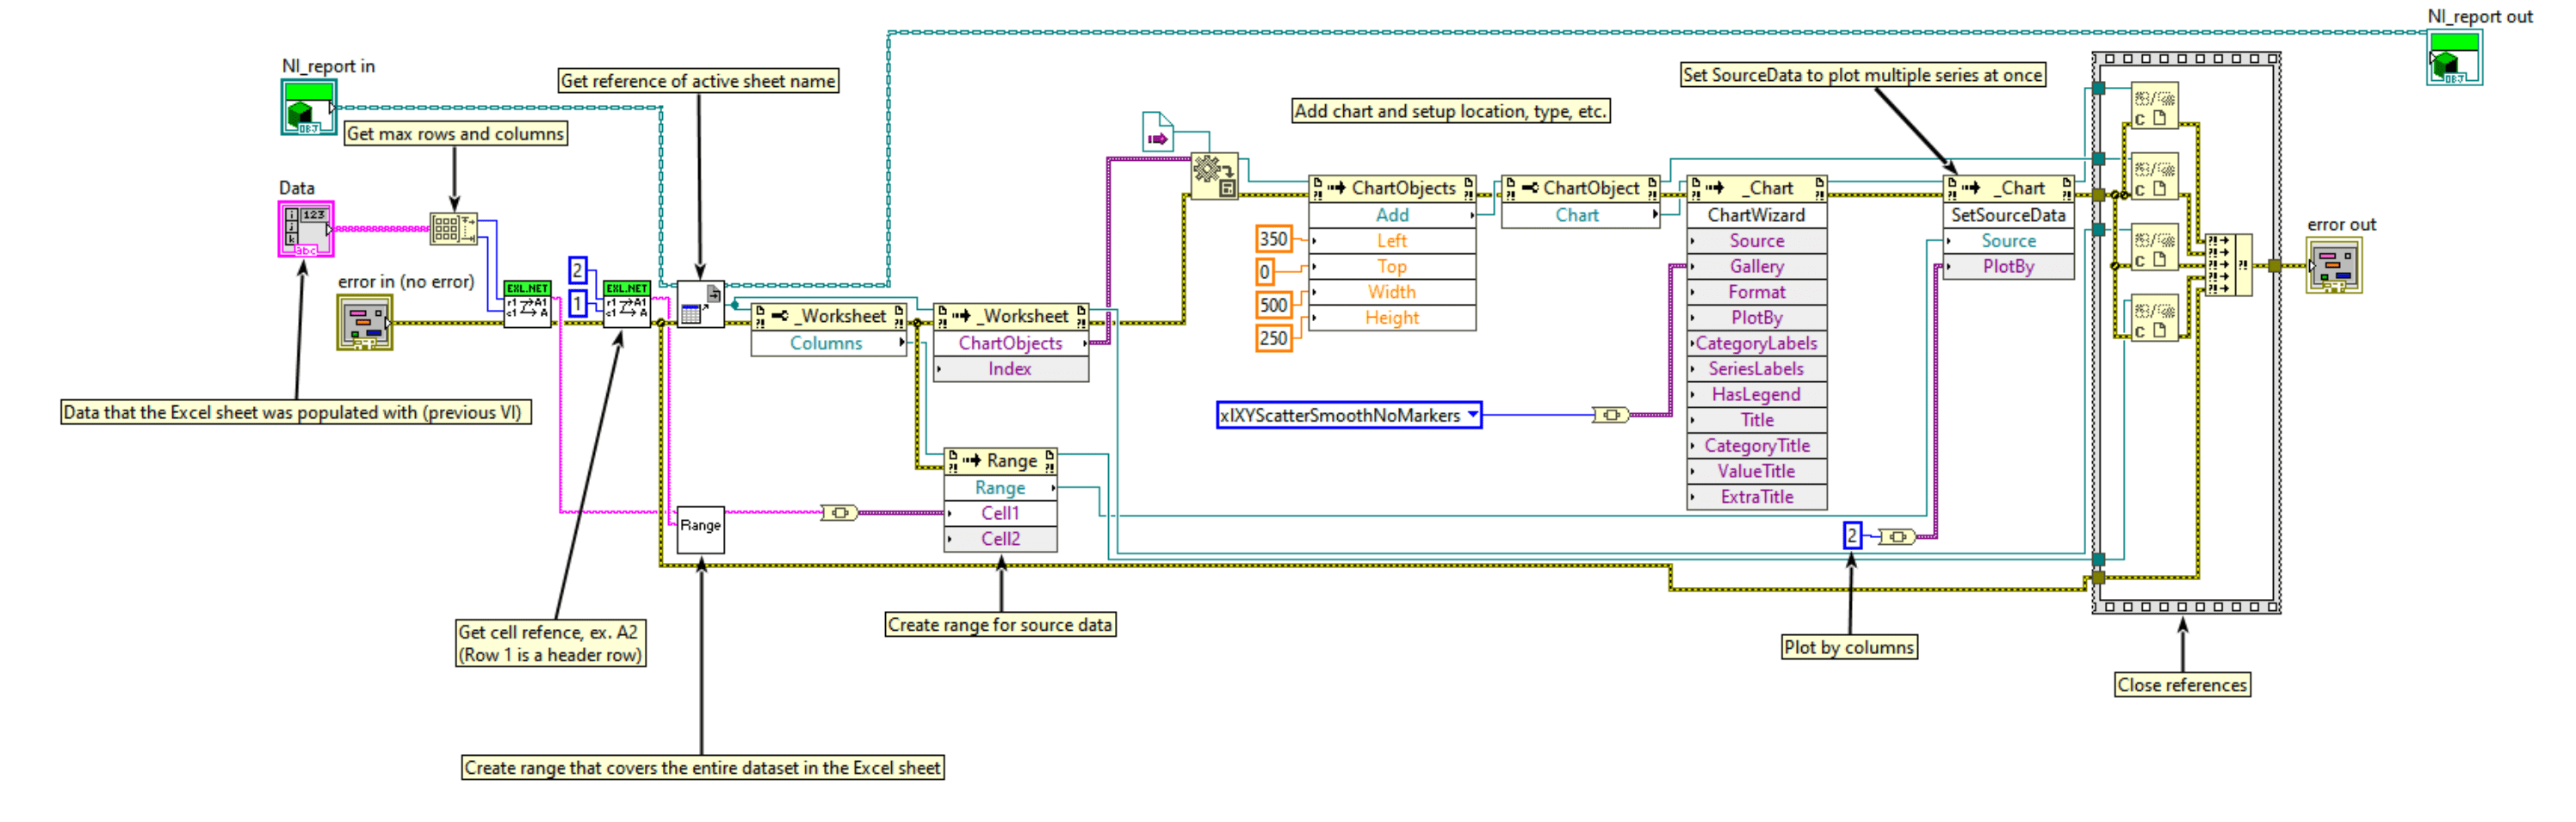This screenshot has width=2576, height=822.
Task: Select the 'Add chart and setup location' comment
Action: tap(1450, 111)
